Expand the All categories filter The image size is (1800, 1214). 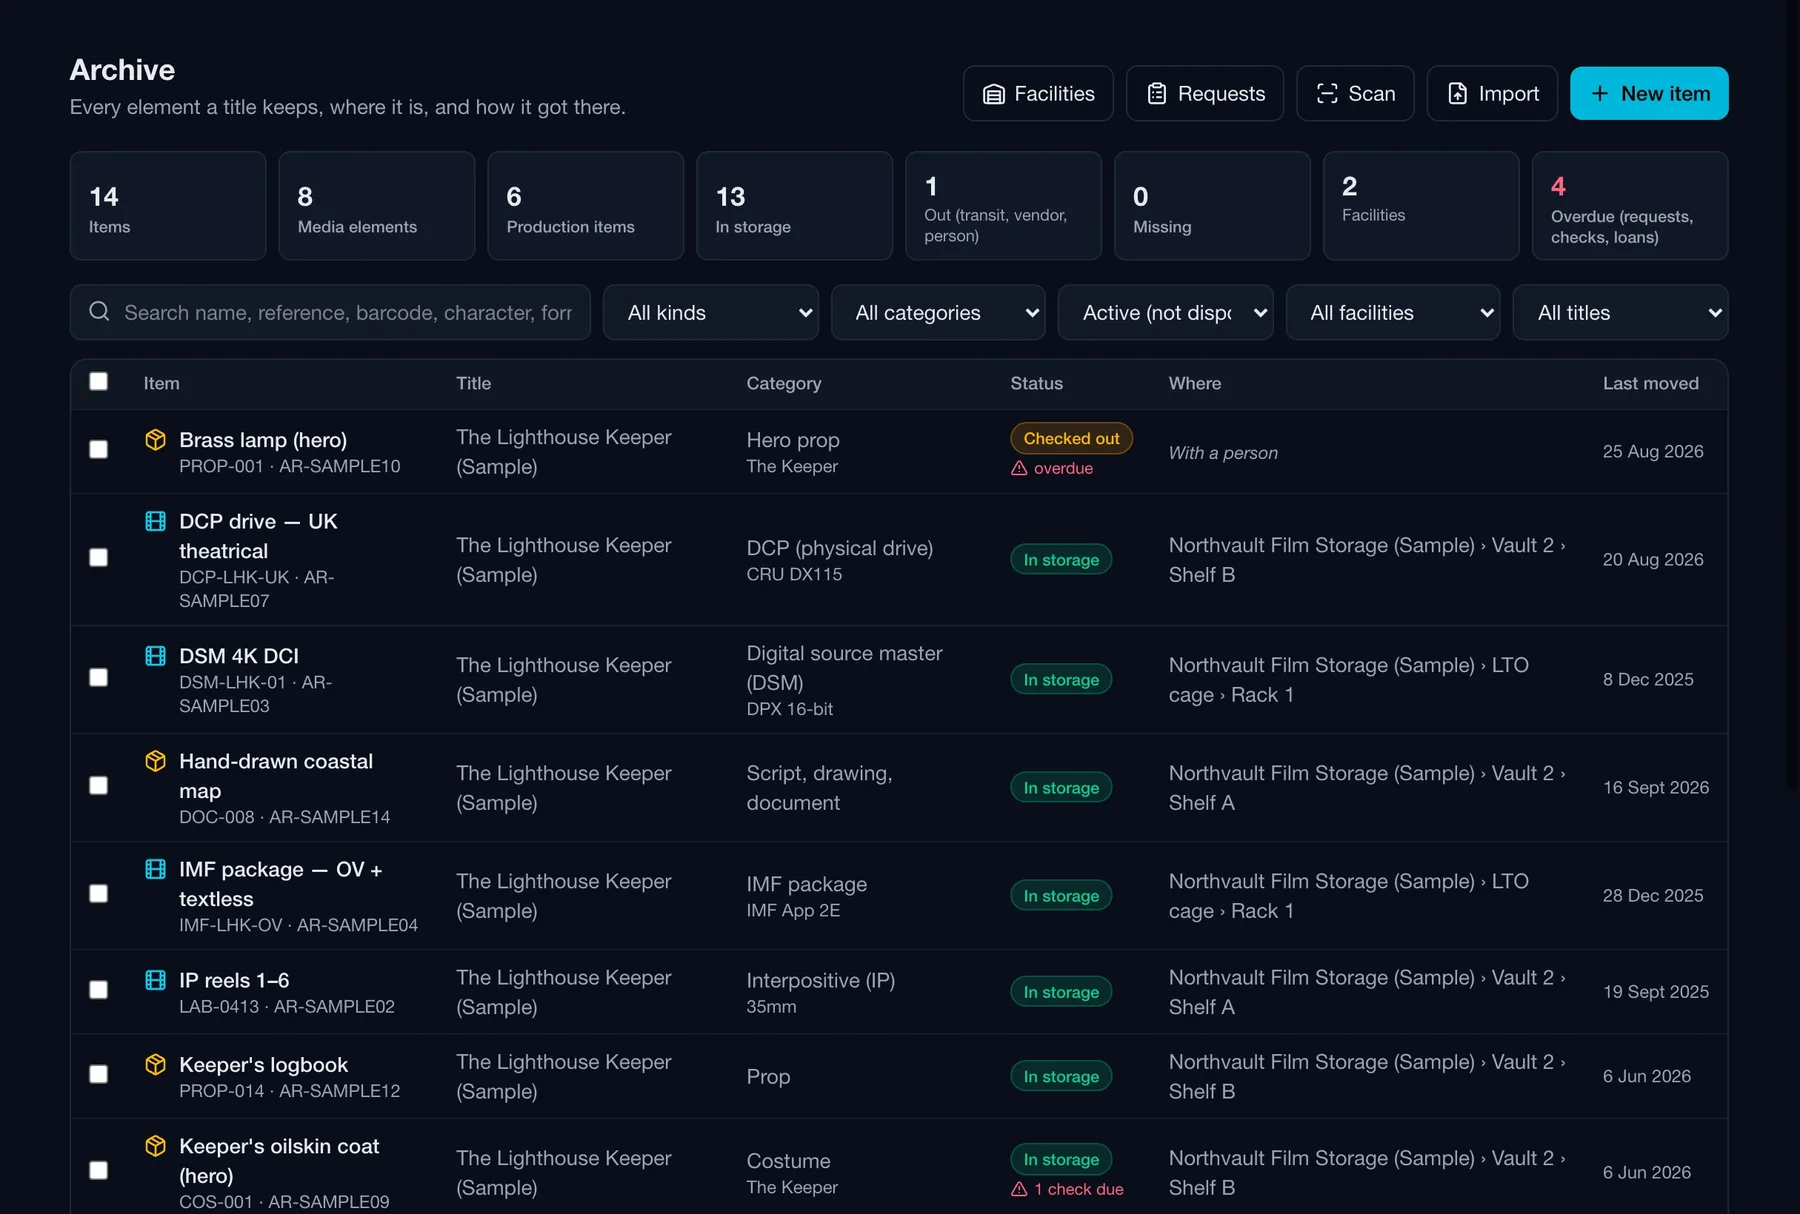click(x=938, y=313)
